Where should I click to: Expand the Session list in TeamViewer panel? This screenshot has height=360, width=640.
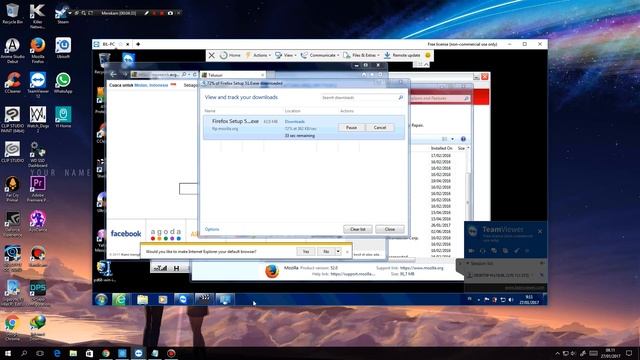click(468, 263)
